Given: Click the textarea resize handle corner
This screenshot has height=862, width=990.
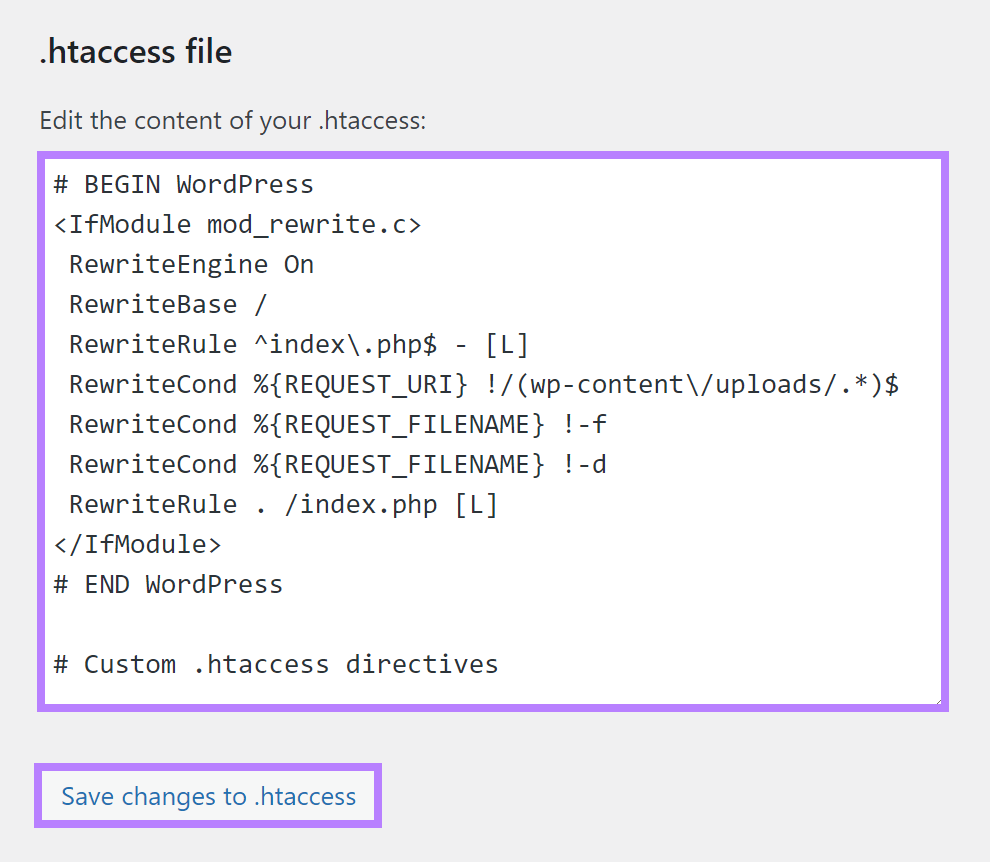Looking at the screenshot, I should 936,700.
